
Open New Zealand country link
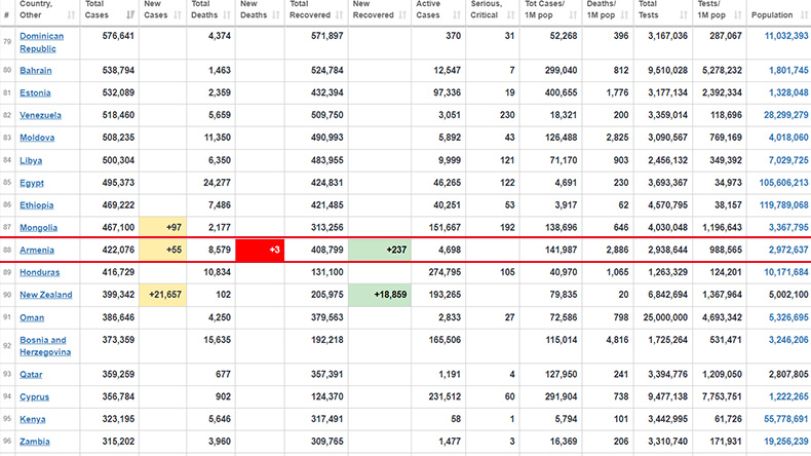pyautogui.click(x=46, y=295)
